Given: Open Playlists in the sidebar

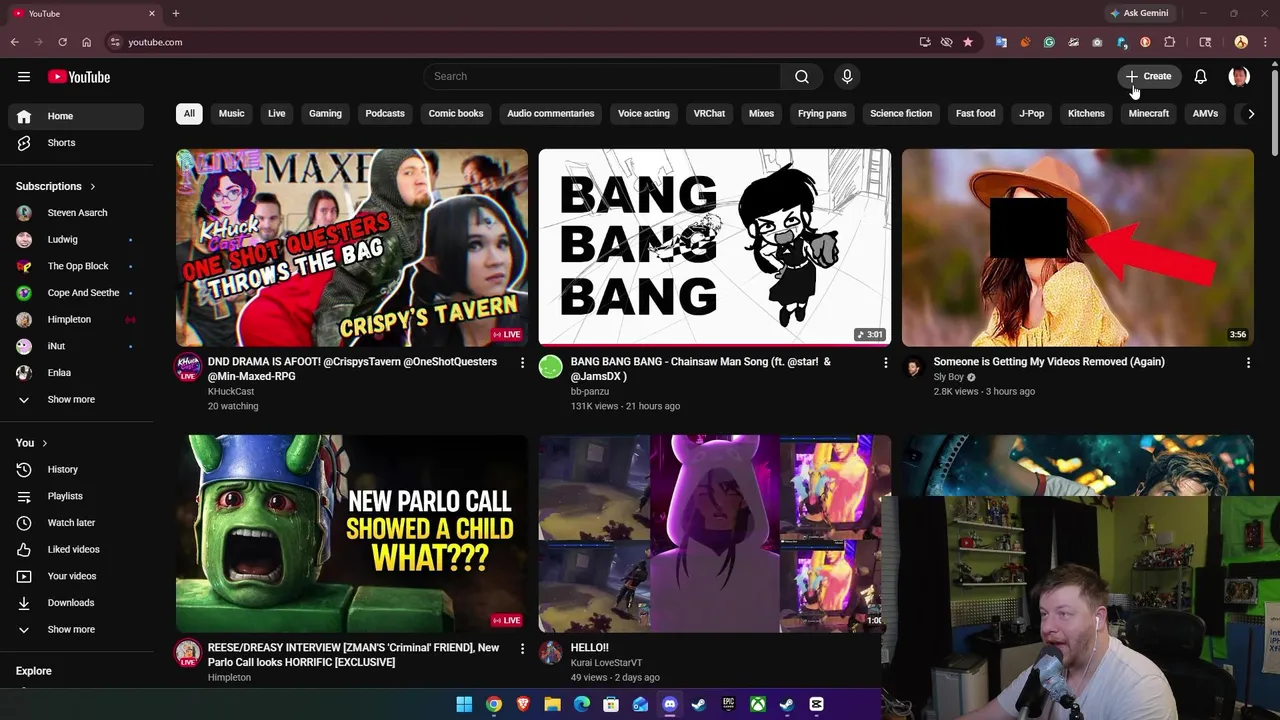Looking at the screenshot, I should click(76, 496).
